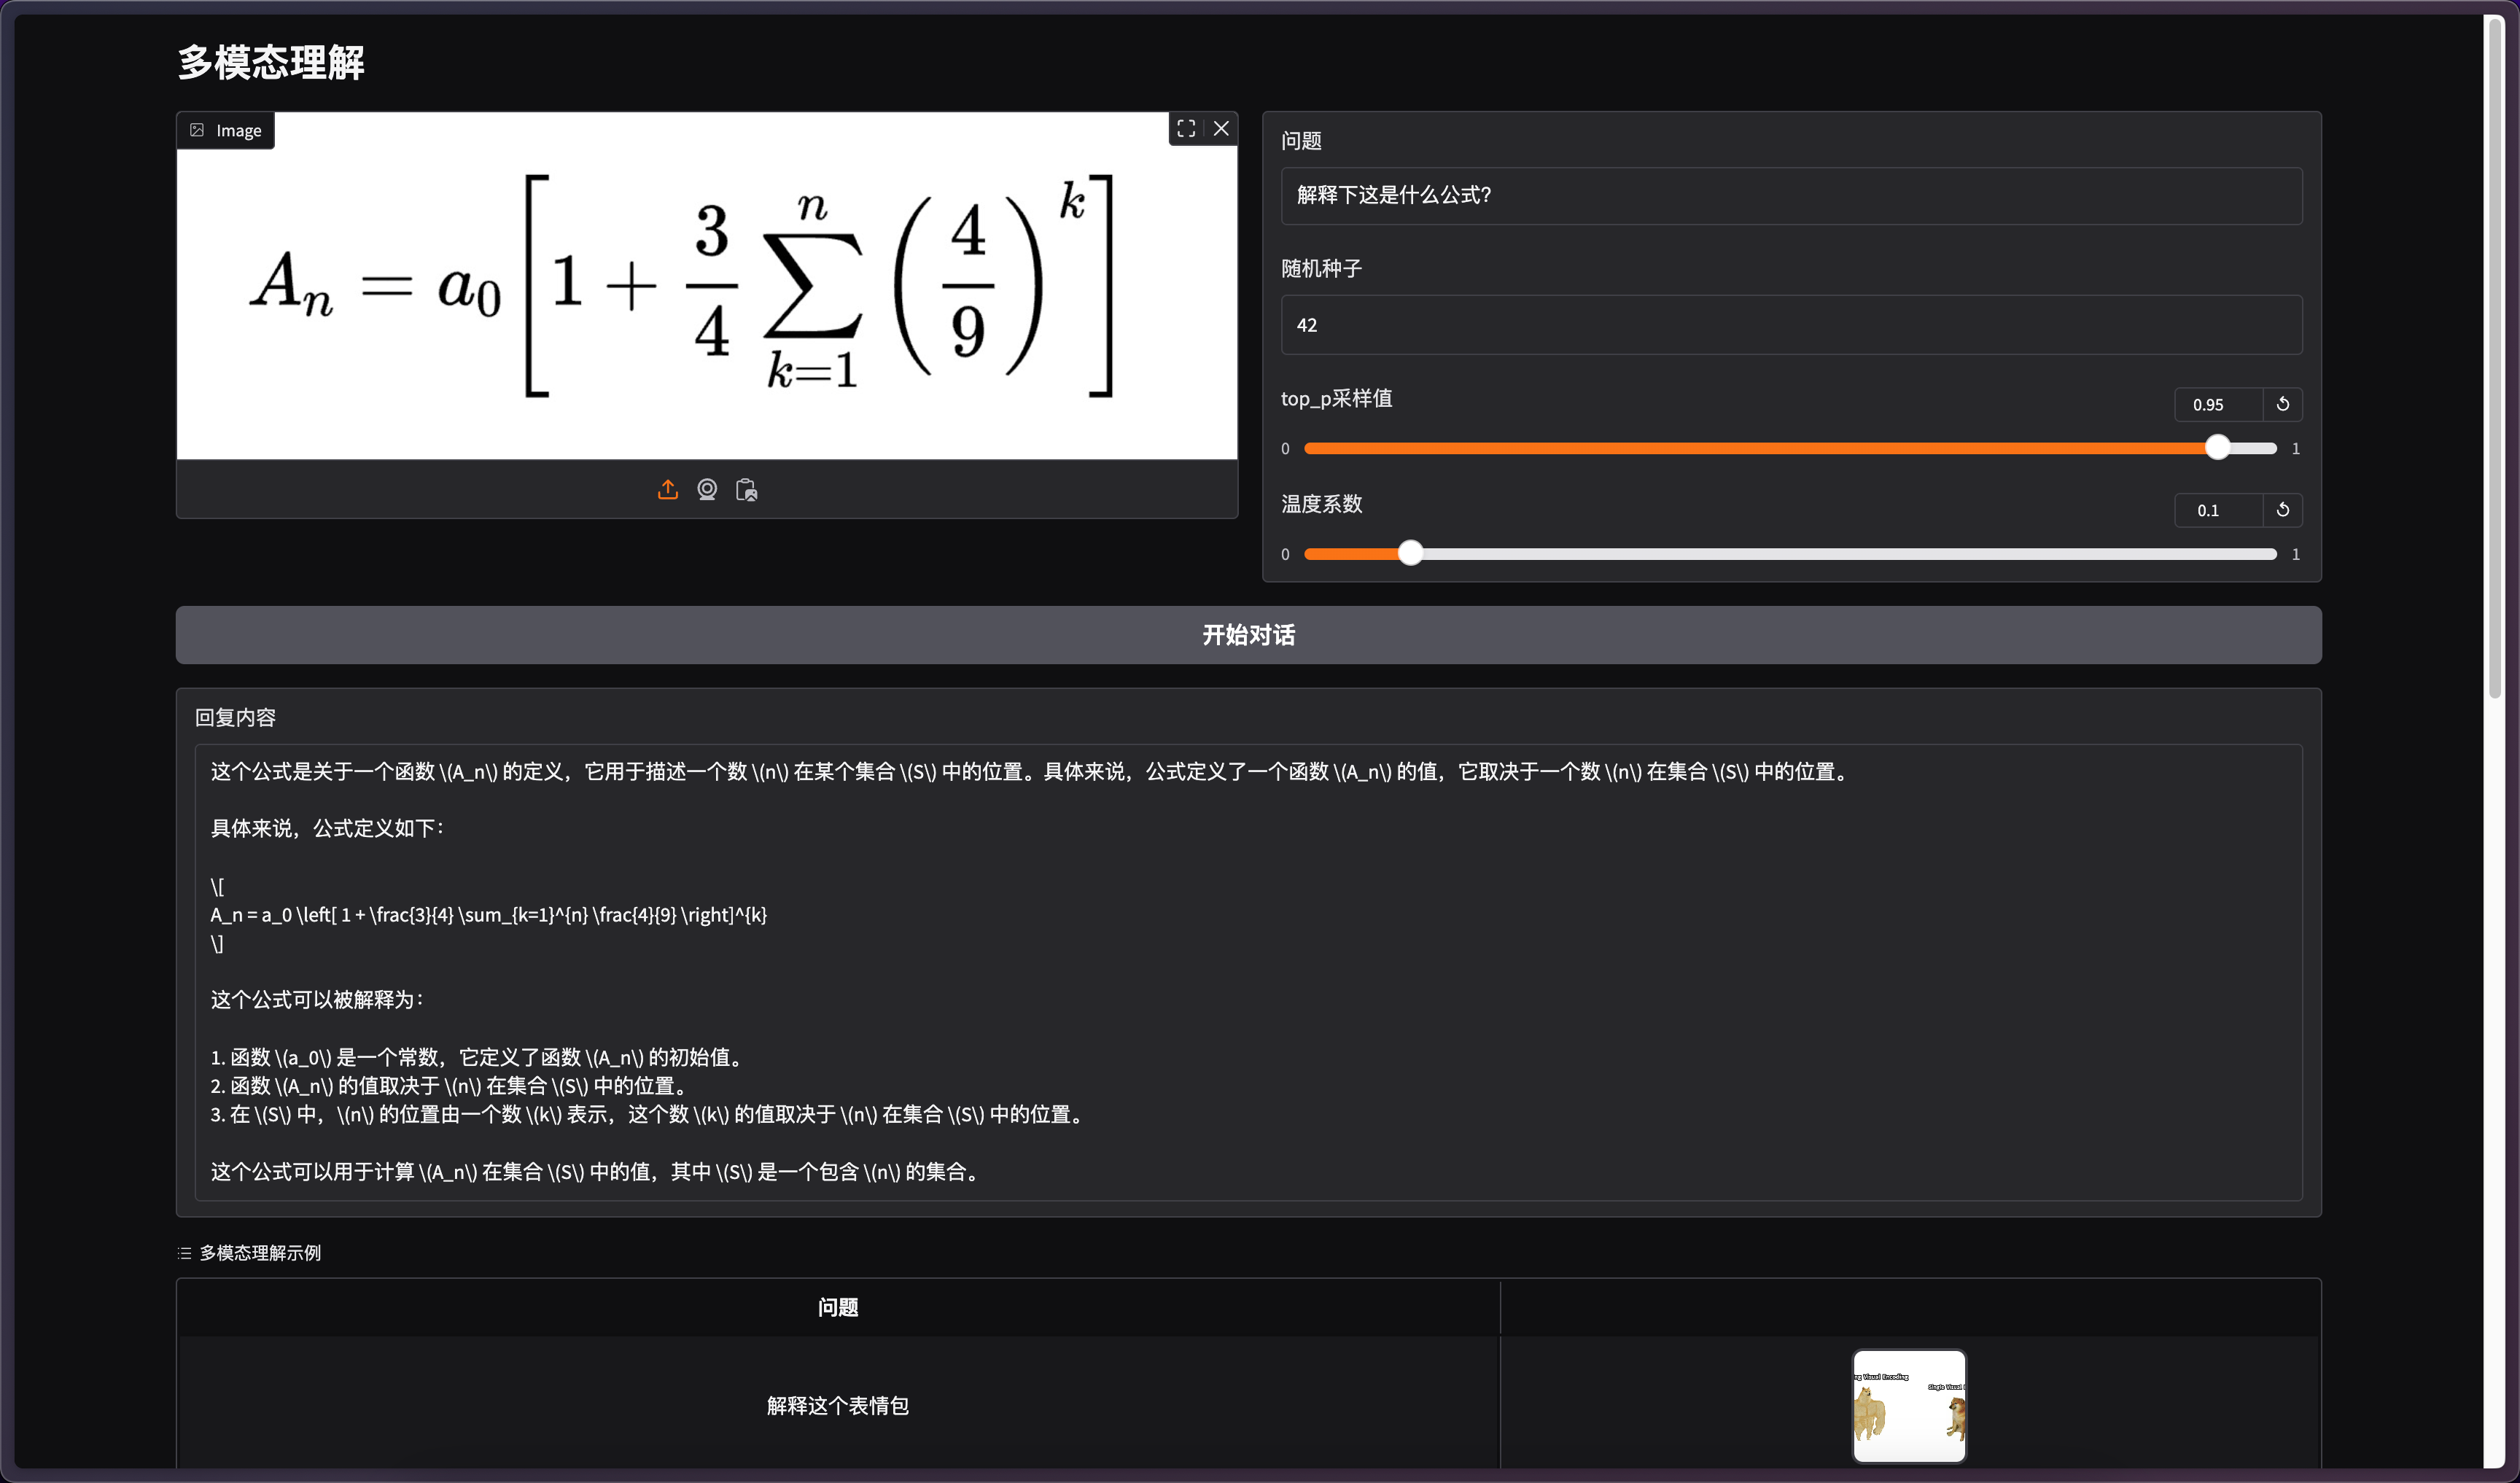Click the examples list icon beside 多模态理解示例
The width and height of the screenshot is (2520, 1483).
click(184, 1253)
